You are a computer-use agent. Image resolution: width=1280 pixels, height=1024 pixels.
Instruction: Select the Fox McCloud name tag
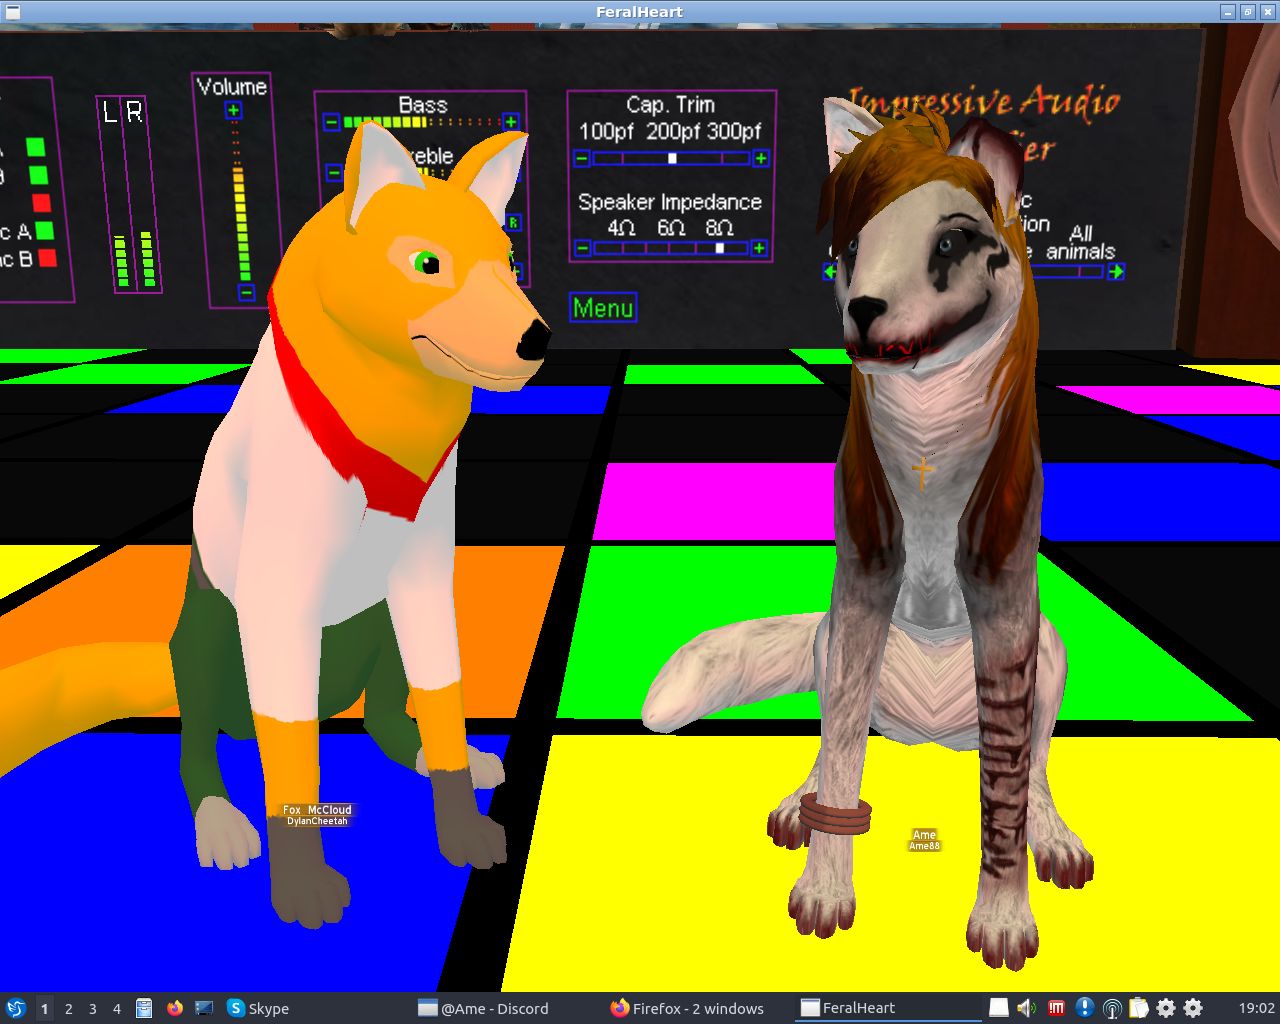point(317,810)
